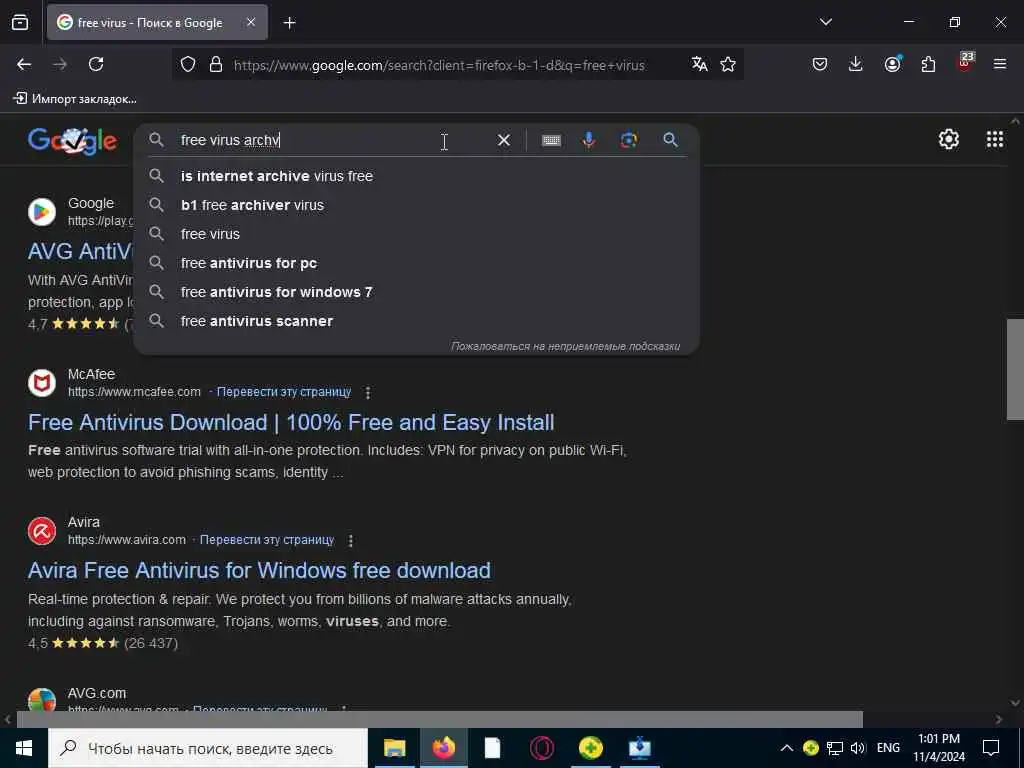Image resolution: width=1024 pixels, height=768 pixels.
Task: Submit search with magnifier button
Action: 670,140
